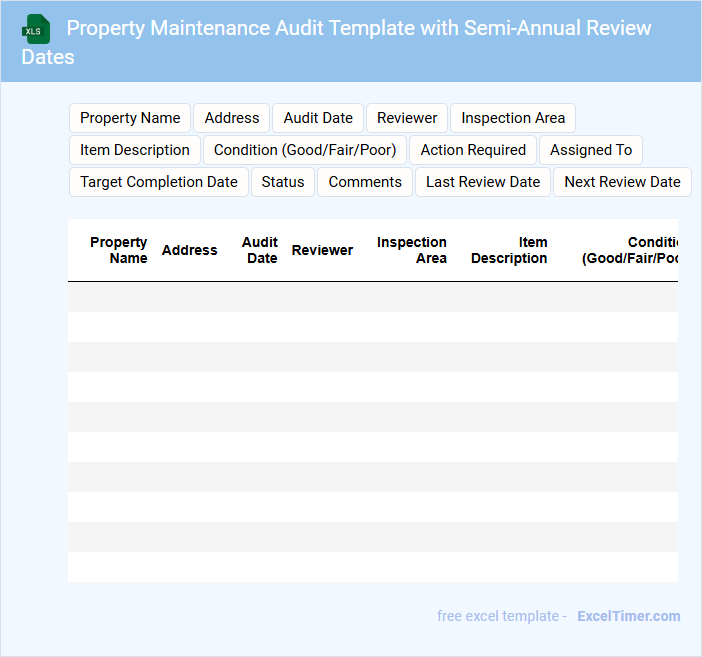Select the Property Name tag

click(x=130, y=118)
